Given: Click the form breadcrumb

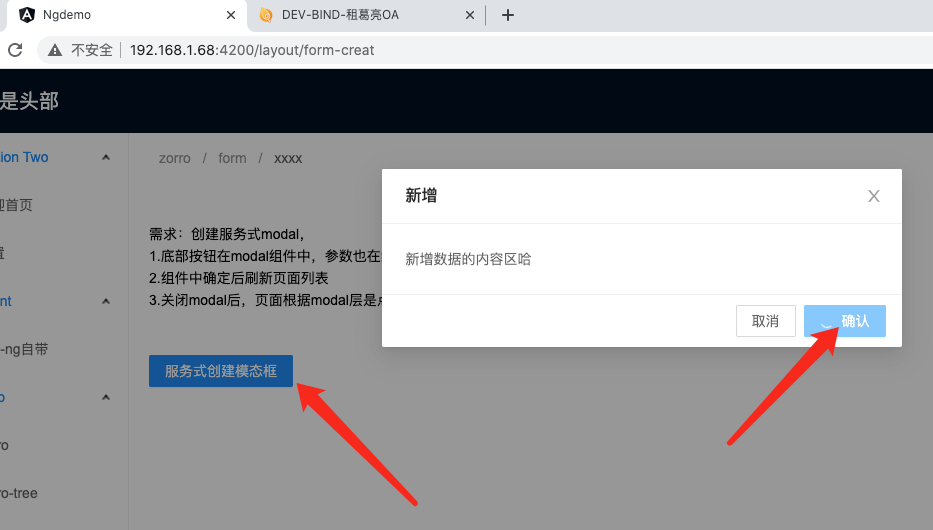Looking at the screenshot, I should point(232,158).
